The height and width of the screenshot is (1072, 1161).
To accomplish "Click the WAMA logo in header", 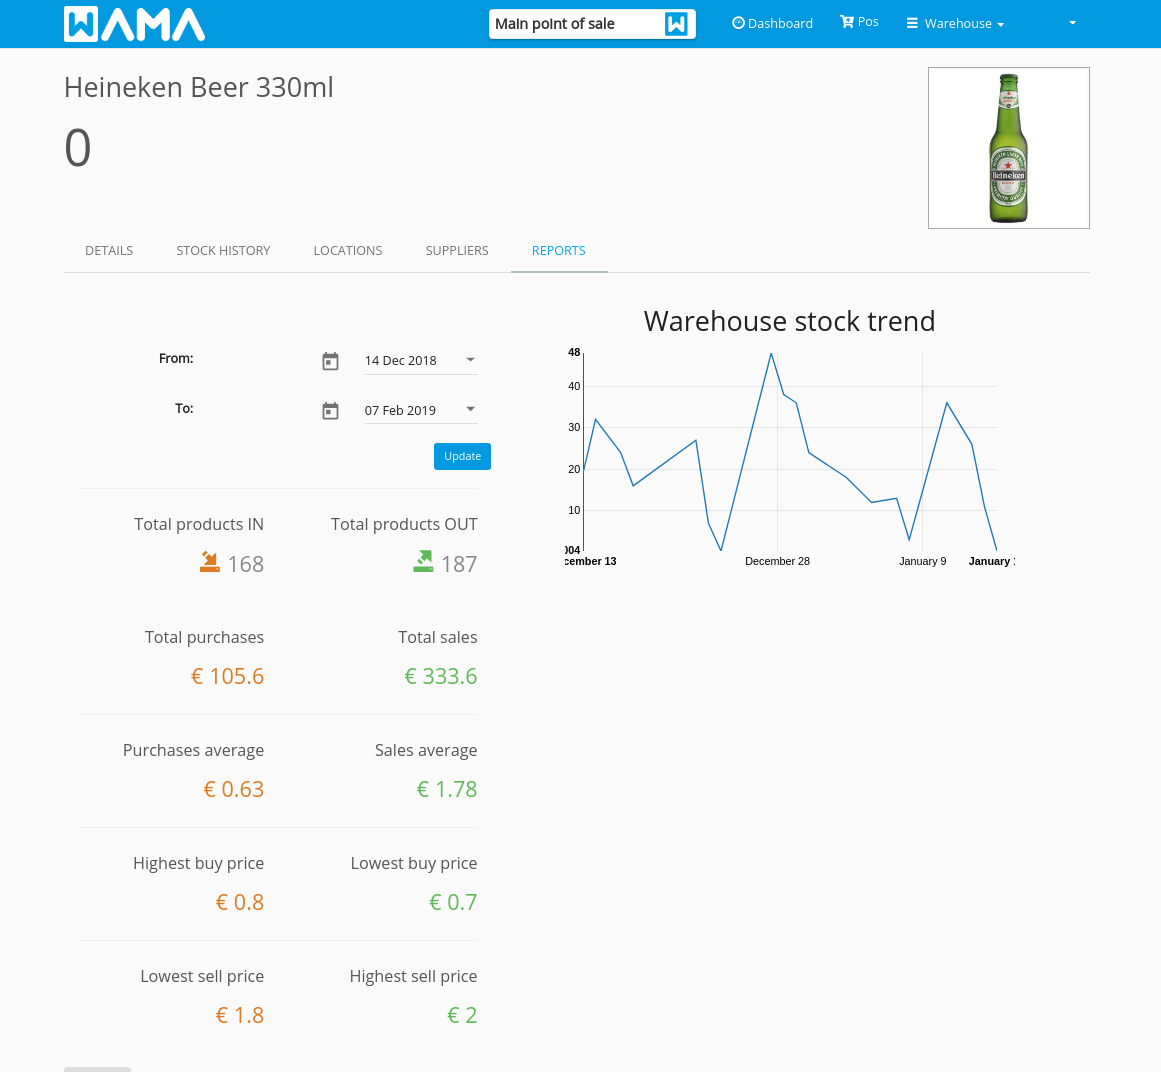I will pos(134,24).
